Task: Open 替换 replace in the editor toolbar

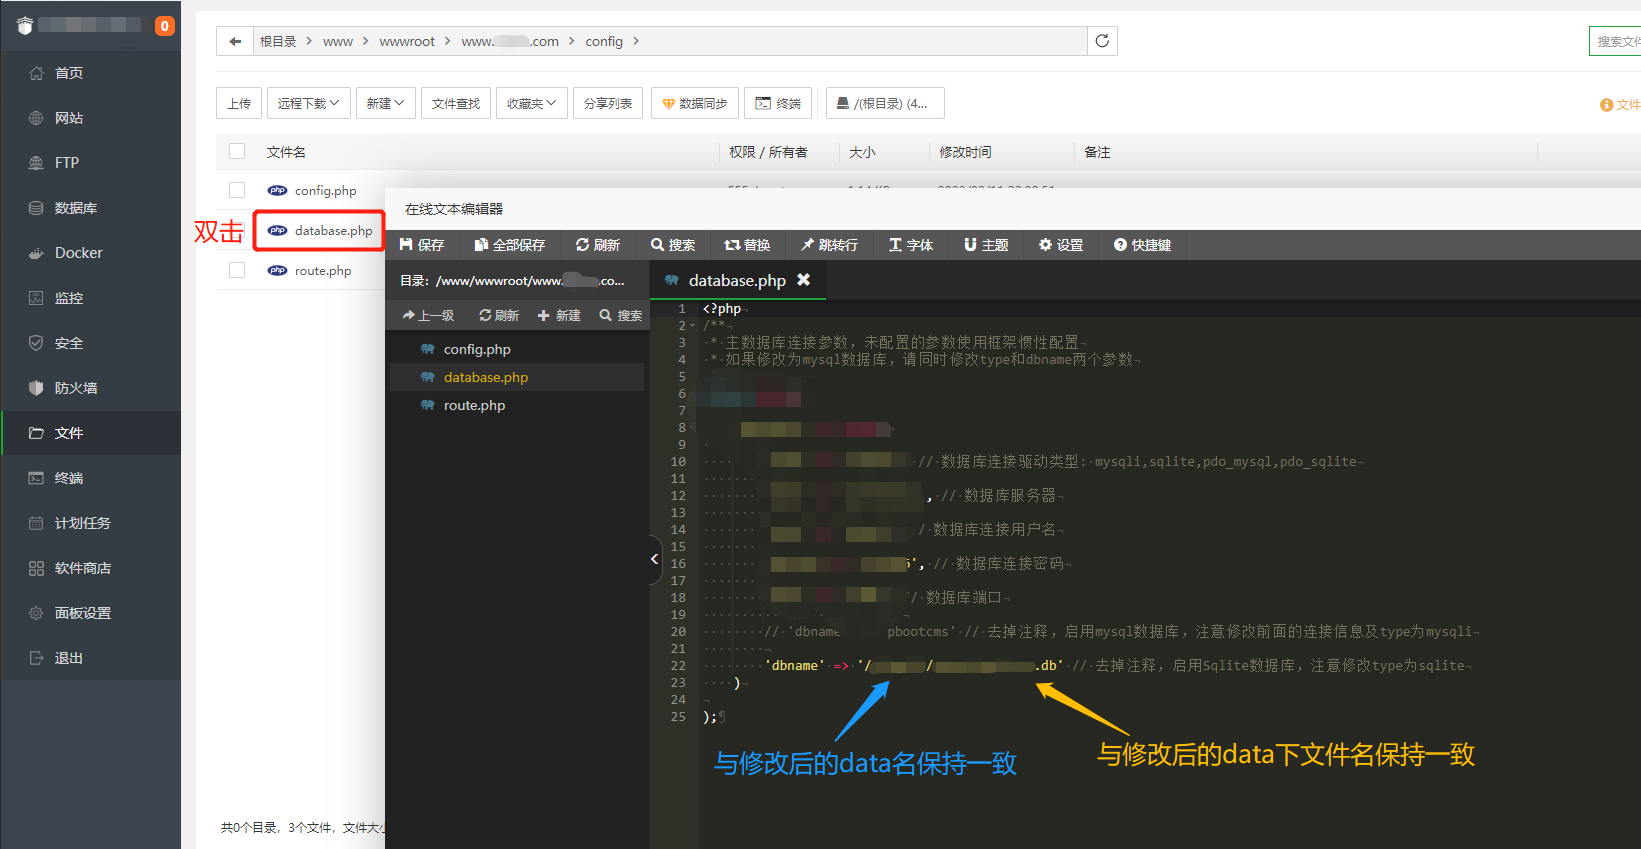Action: click(x=748, y=245)
